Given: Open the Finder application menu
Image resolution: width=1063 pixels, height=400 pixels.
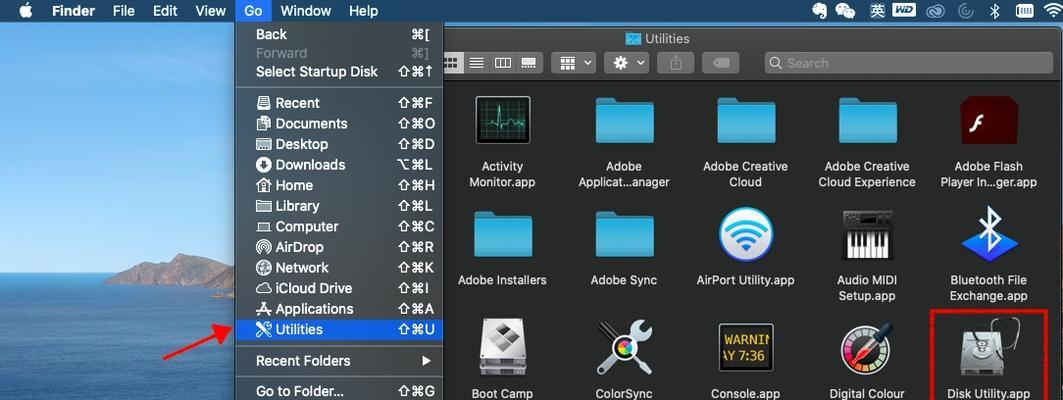Looking at the screenshot, I should pos(73,11).
